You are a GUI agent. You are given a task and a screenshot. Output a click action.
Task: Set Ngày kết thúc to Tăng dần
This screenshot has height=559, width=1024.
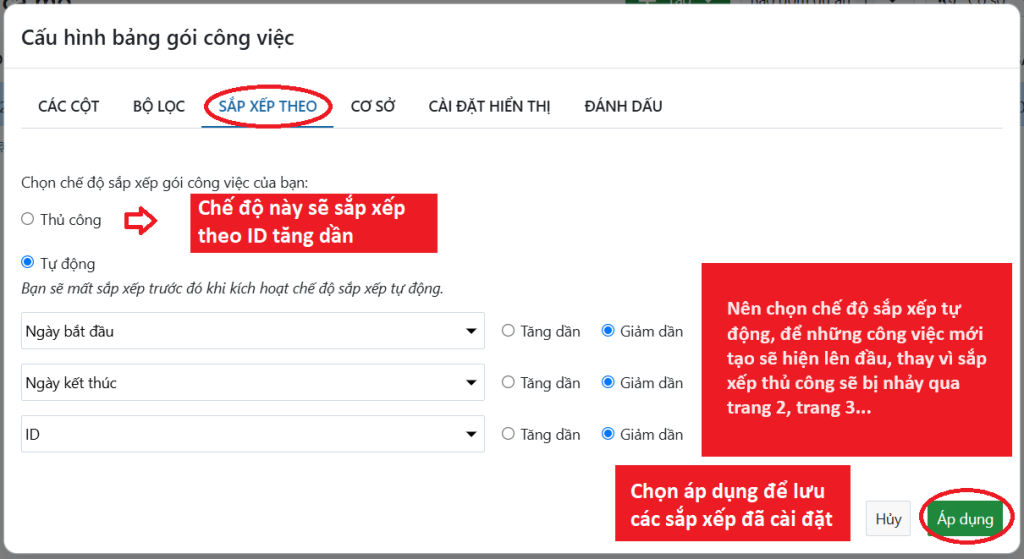click(508, 382)
